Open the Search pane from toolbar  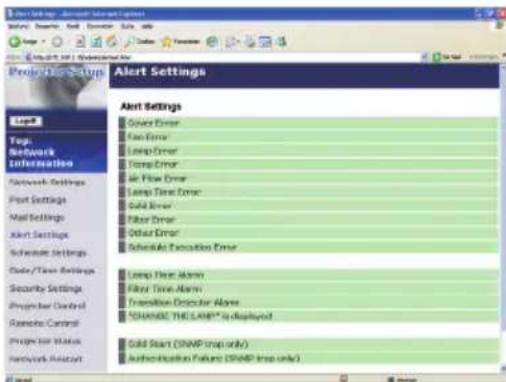(140, 42)
